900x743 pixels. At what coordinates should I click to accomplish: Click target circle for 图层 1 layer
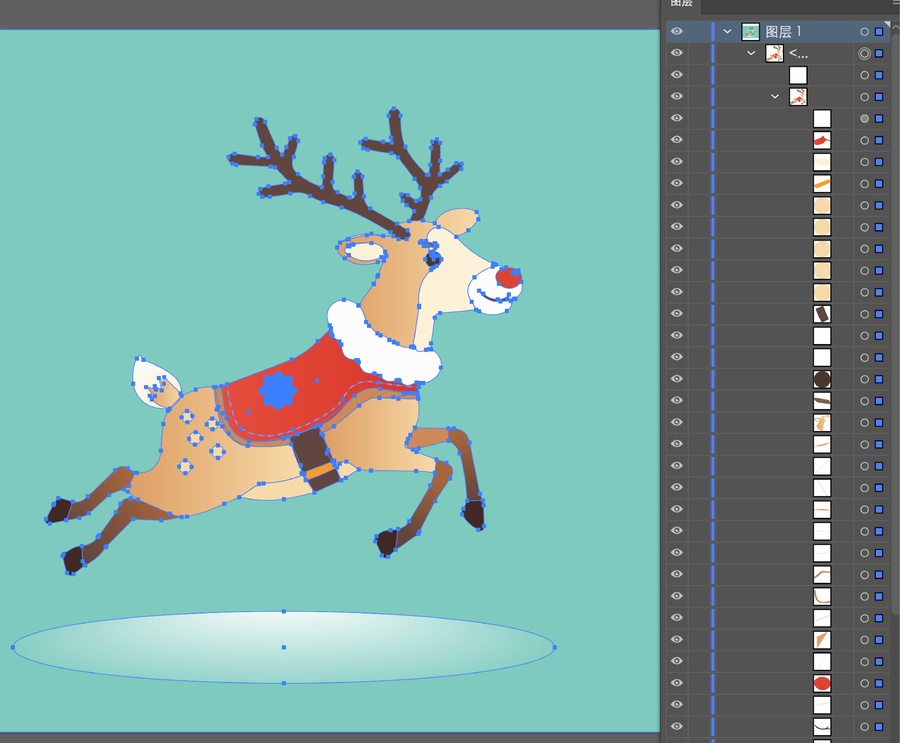[x=864, y=32]
